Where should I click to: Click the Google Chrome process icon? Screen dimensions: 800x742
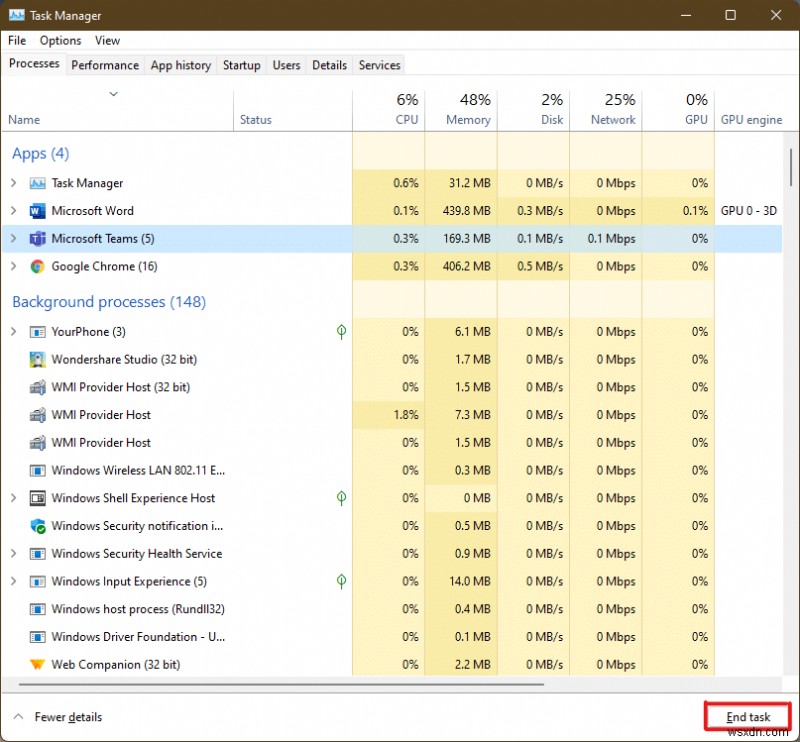tap(38, 267)
